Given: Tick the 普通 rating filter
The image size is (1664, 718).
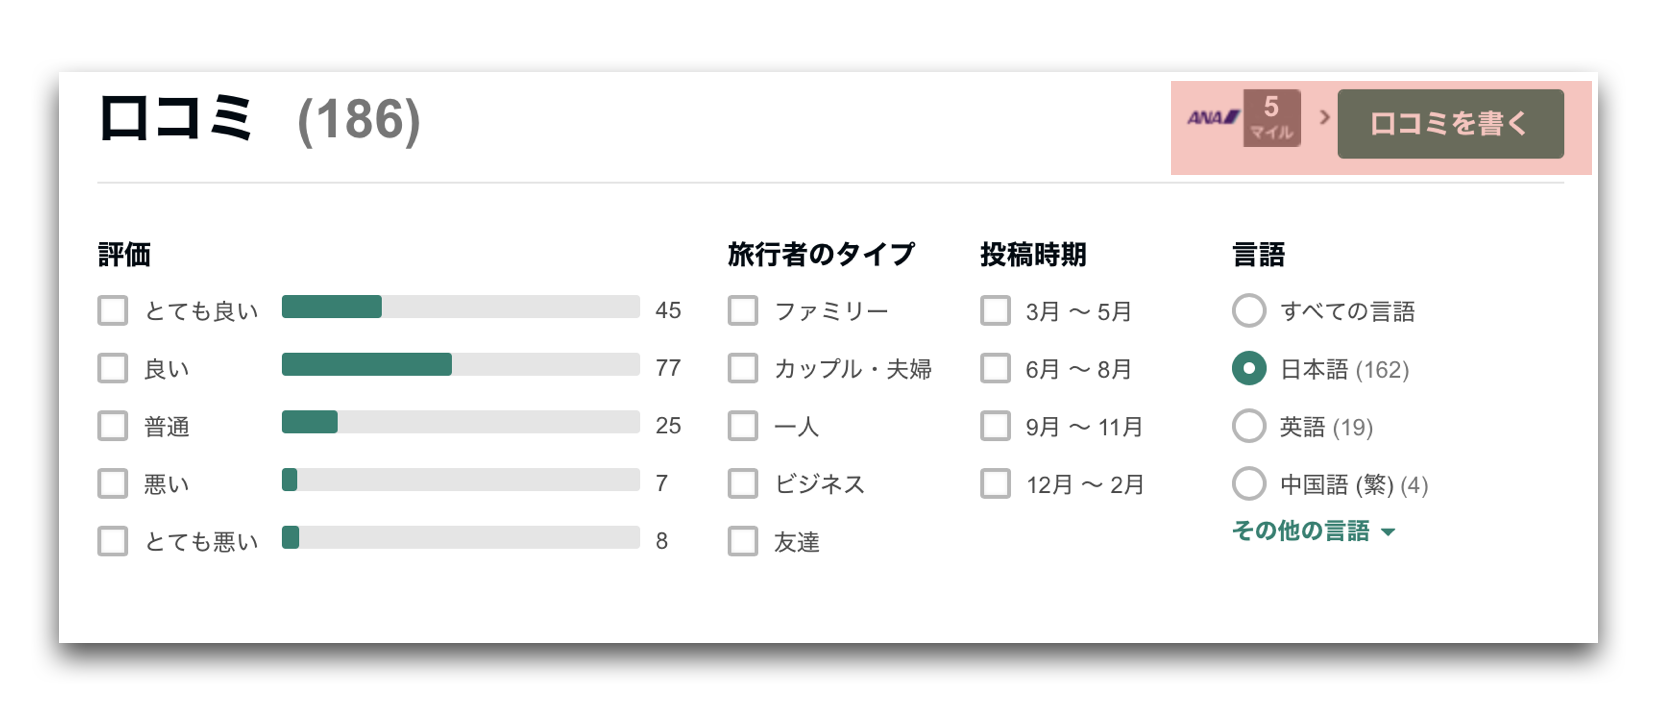Looking at the screenshot, I should tap(113, 426).
